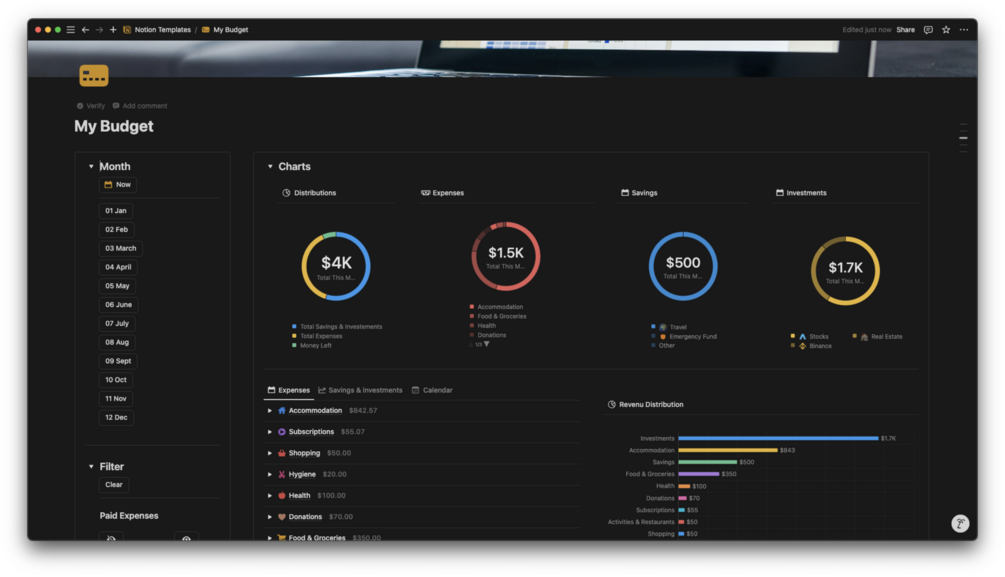Image resolution: width=1005 pixels, height=577 pixels.
Task: Open the Investments chart tab
Action: coord(801,193)
